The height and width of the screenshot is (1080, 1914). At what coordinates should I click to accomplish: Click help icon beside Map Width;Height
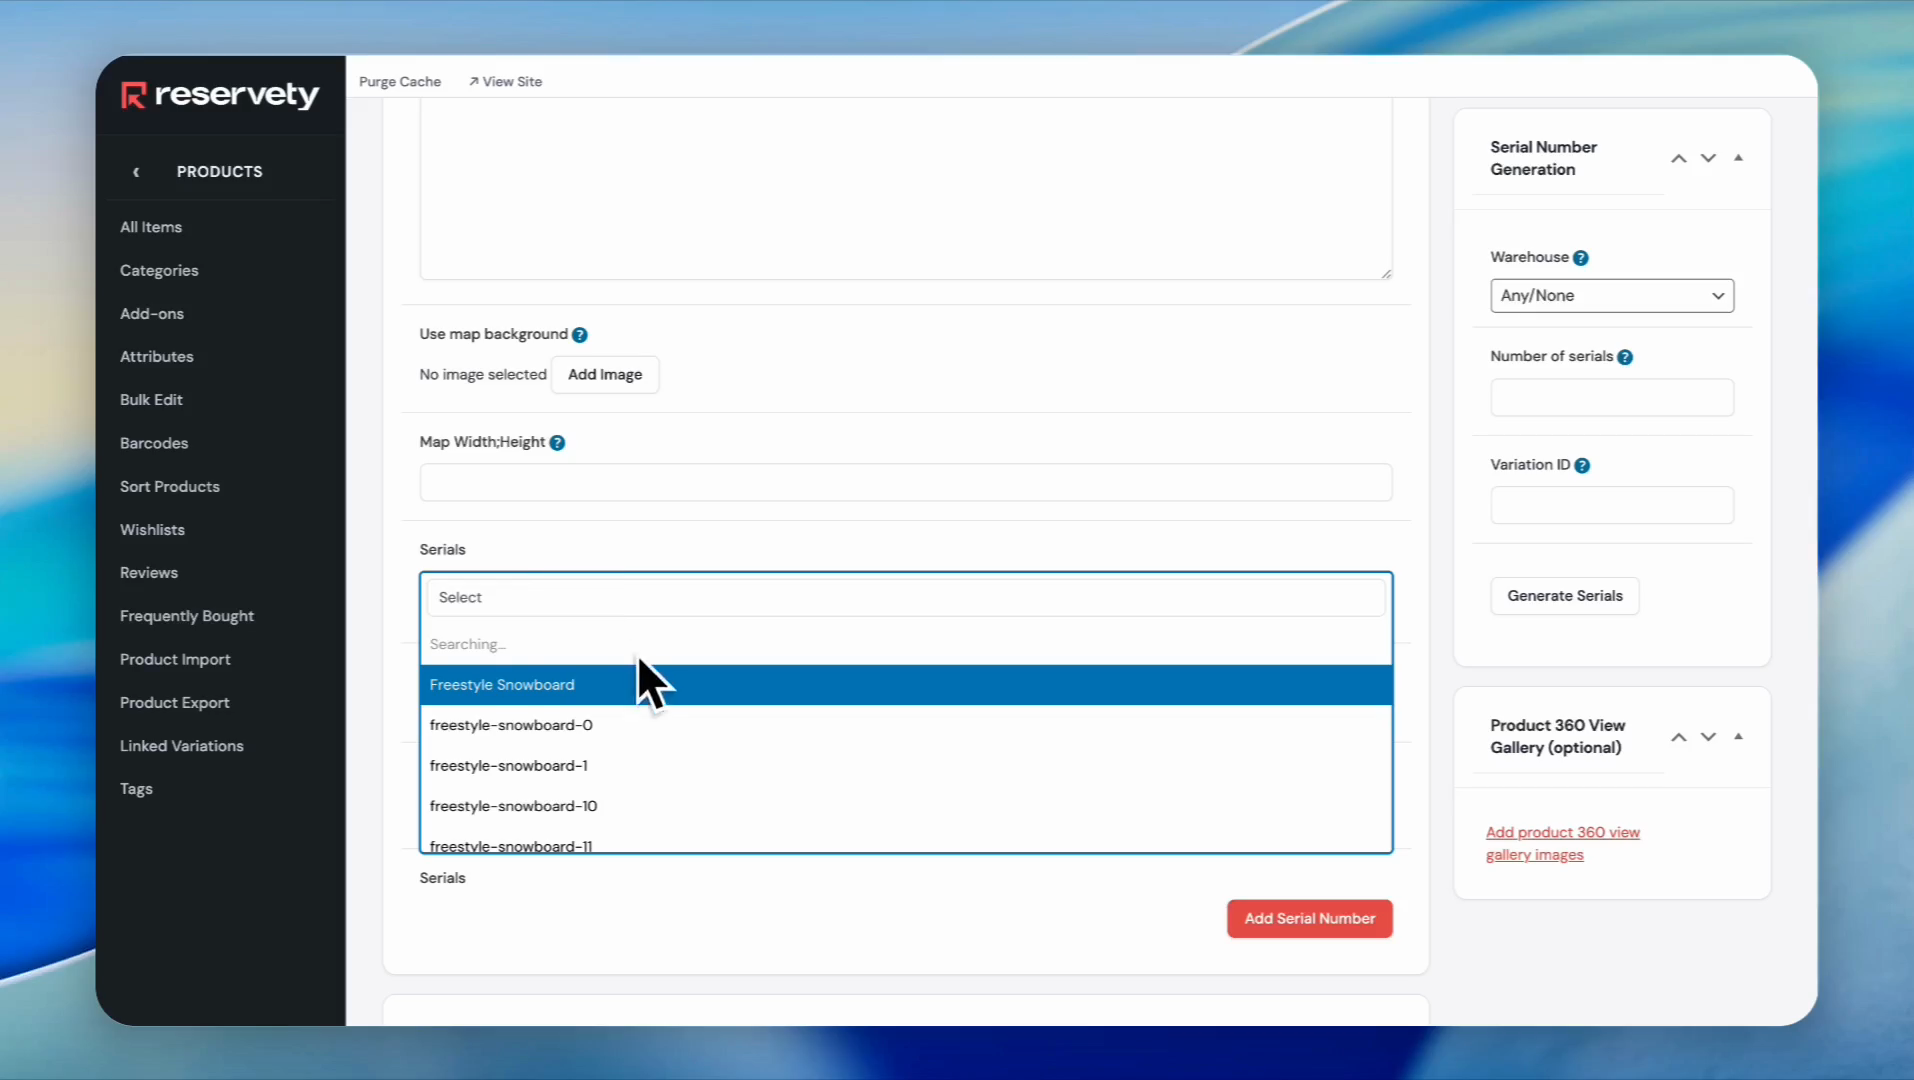(558, 443)
